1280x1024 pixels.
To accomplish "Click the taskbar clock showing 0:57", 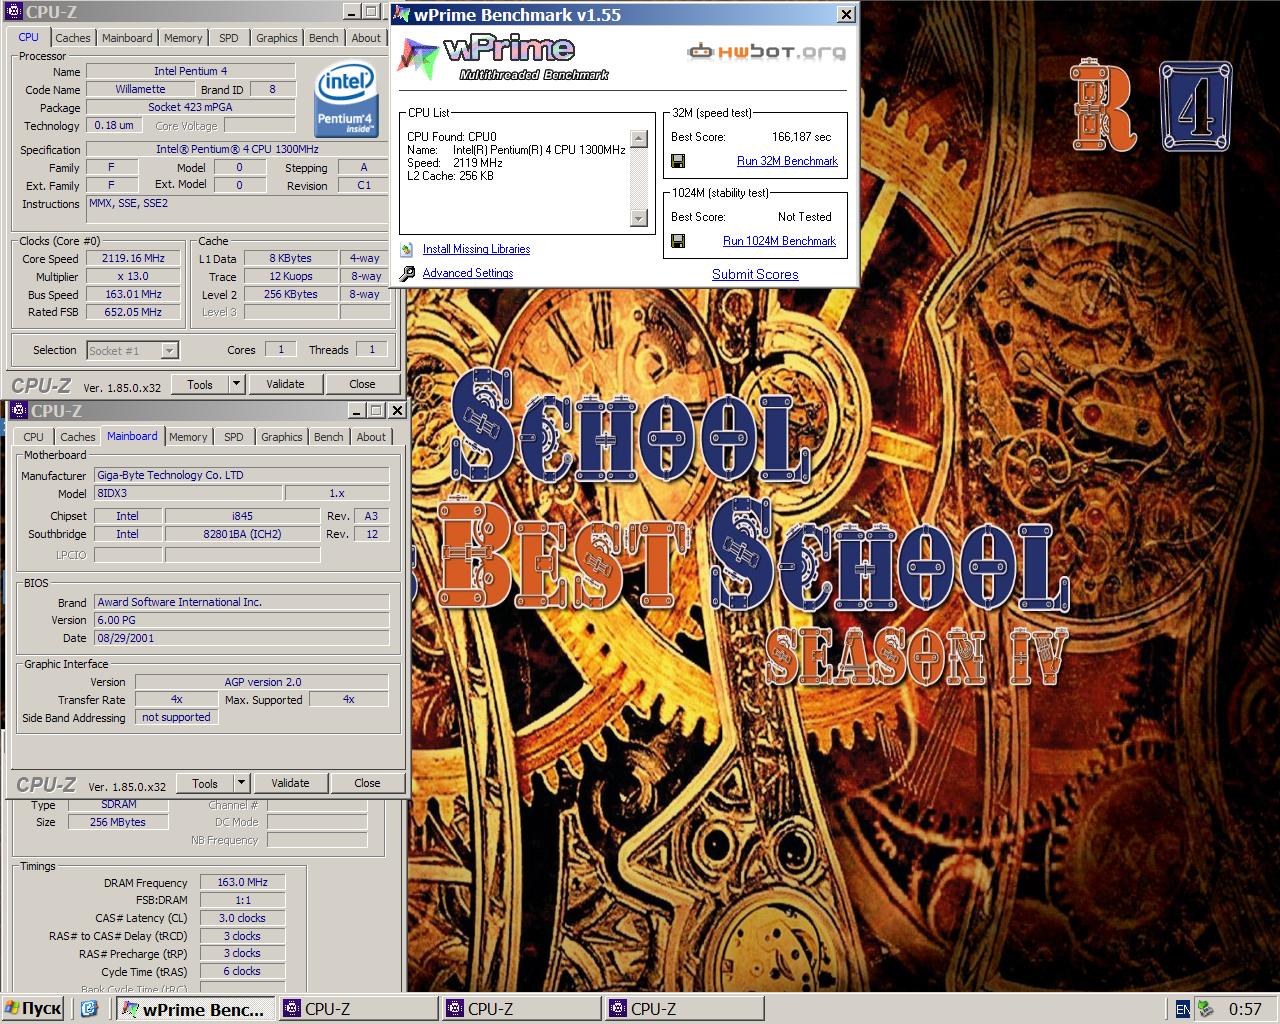I will click(1245, 1009).
